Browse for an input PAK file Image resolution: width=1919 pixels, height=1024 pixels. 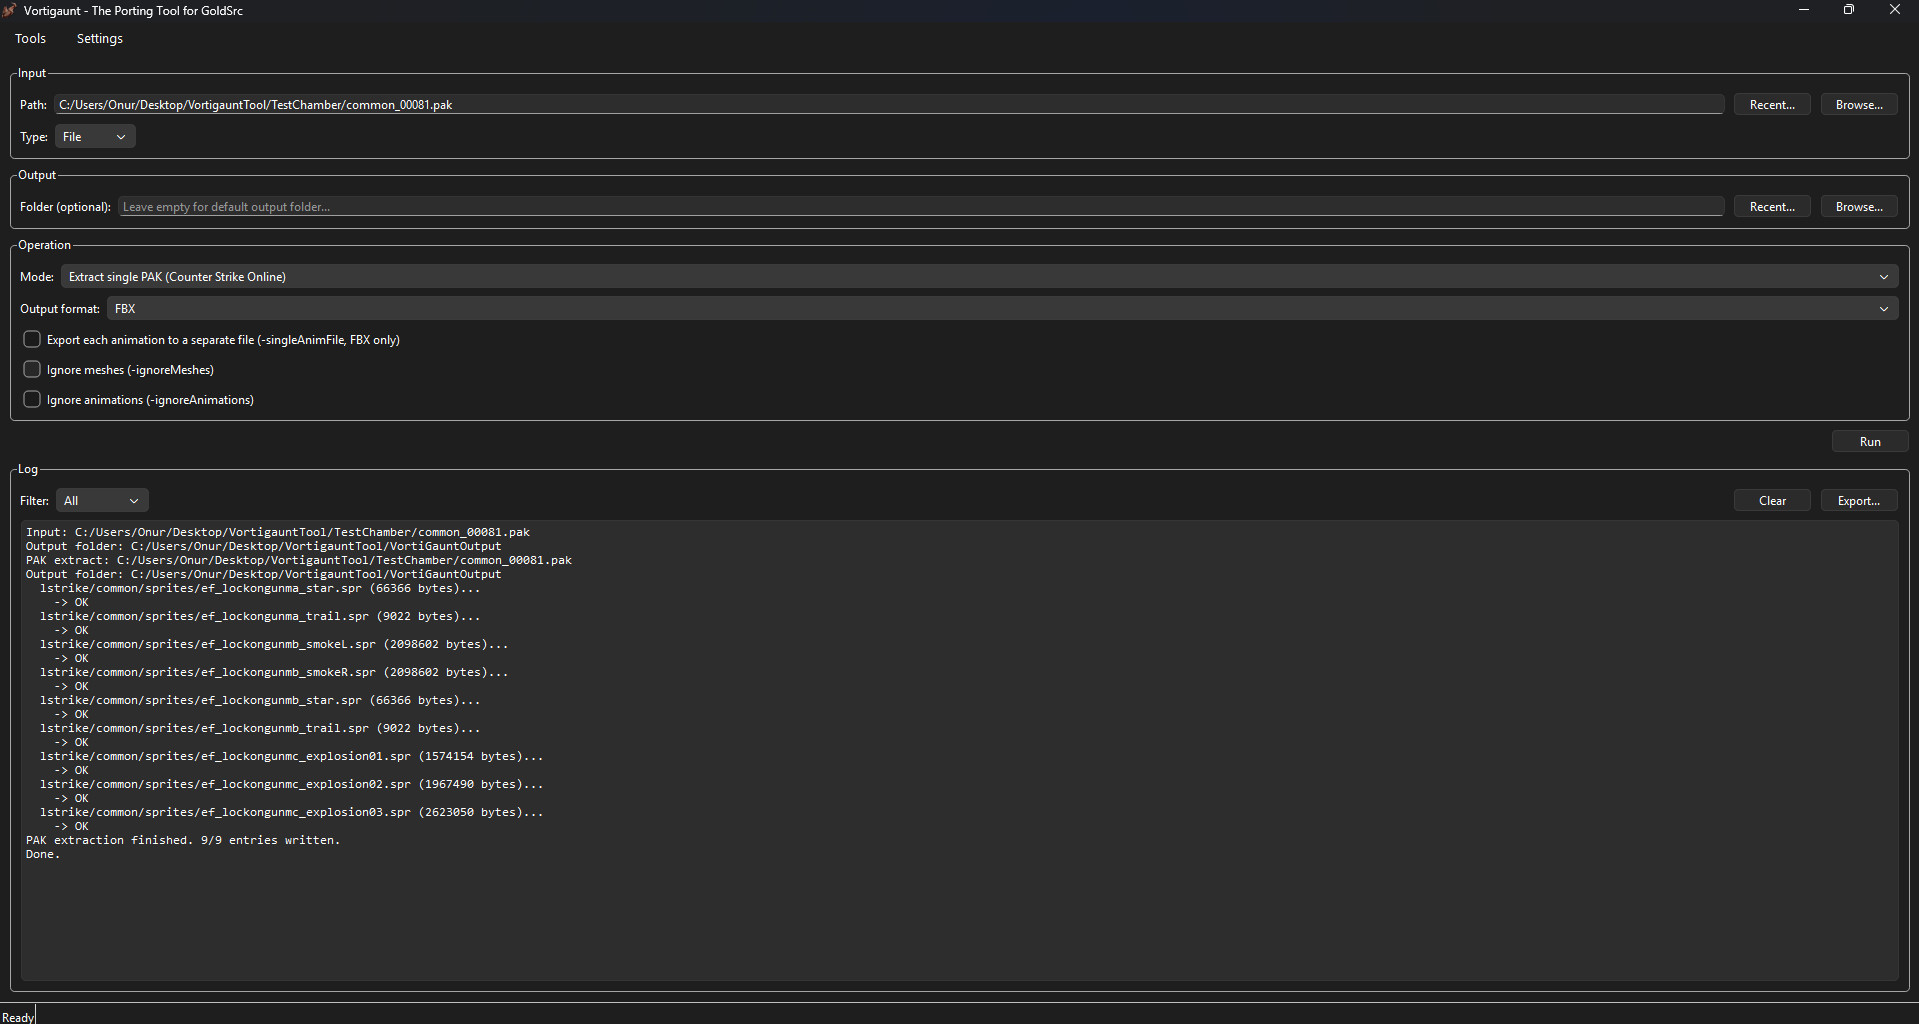point(1857,104)
